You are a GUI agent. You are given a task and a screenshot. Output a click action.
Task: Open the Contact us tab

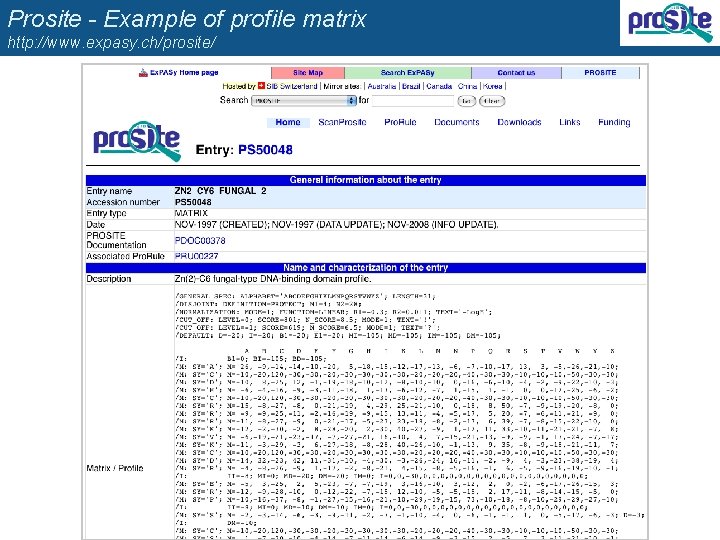point(516,73)
